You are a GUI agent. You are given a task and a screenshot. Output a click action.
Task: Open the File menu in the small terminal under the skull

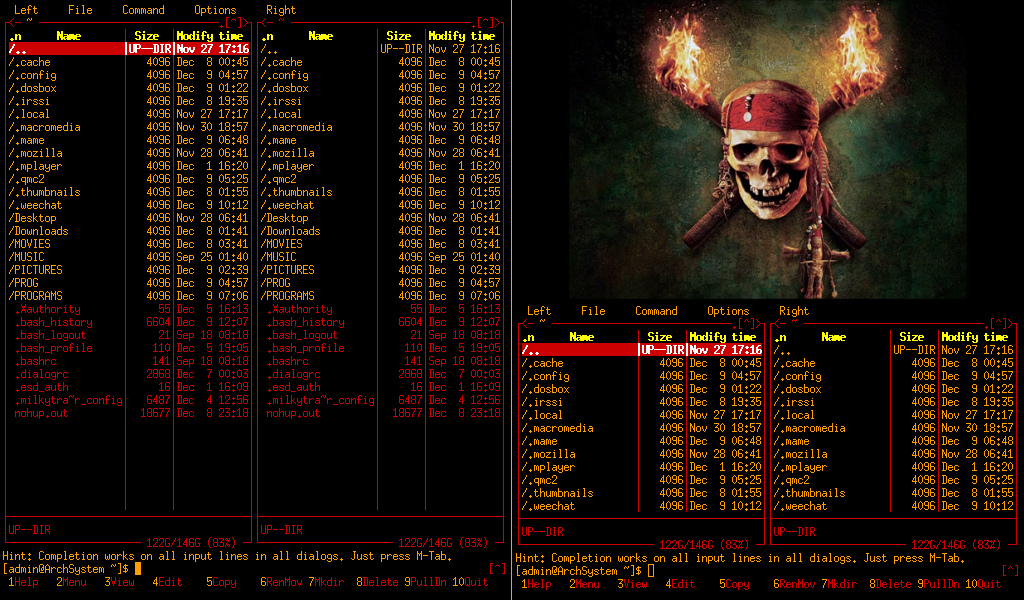593,311
